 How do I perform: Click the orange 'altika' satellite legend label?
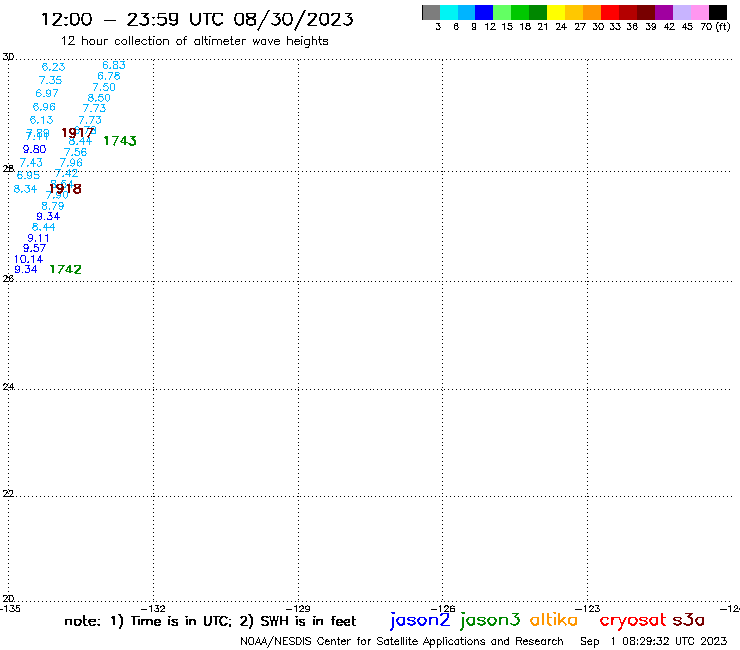click(554, 620)
